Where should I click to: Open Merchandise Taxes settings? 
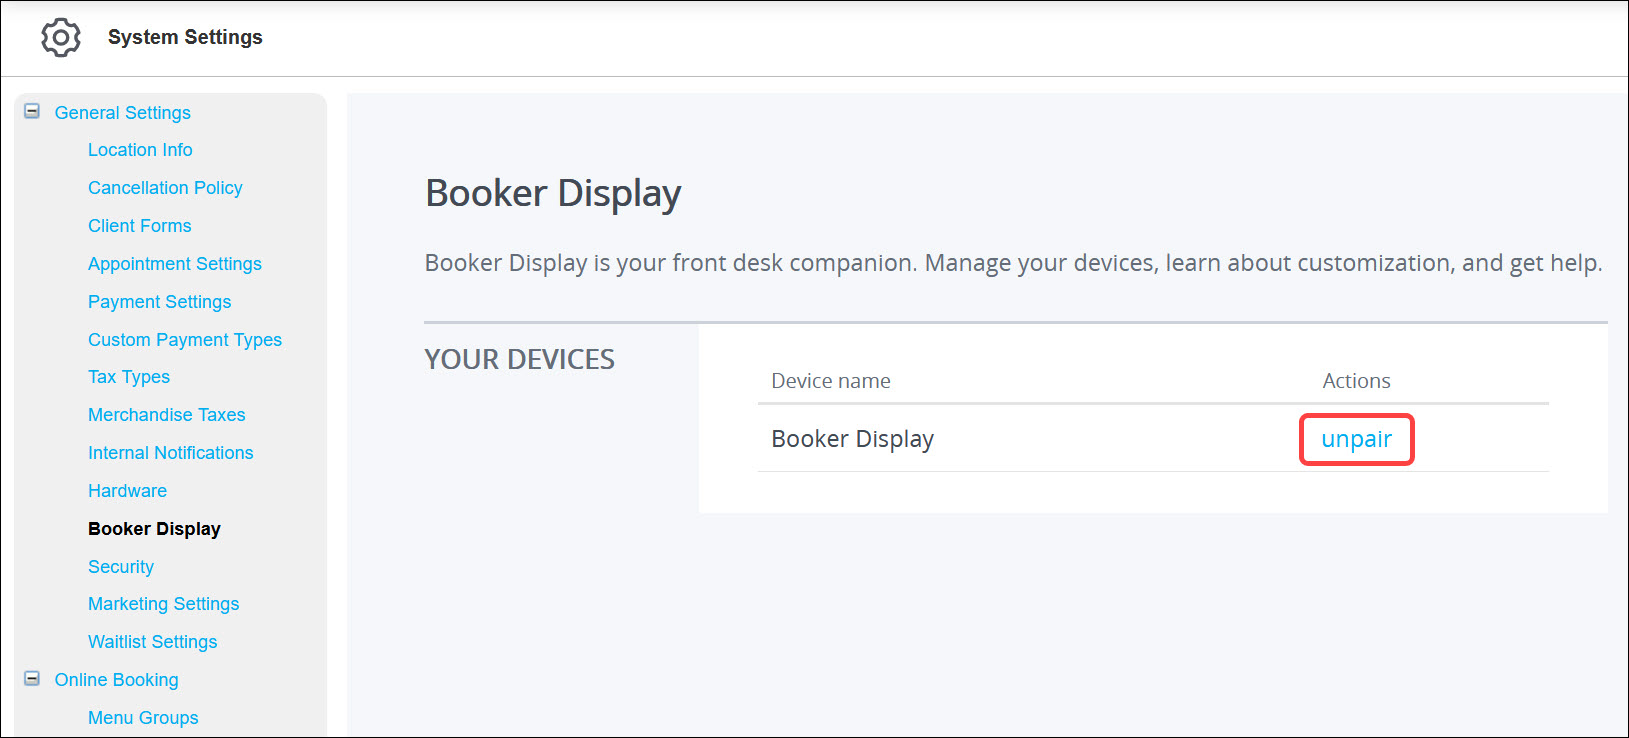coord(166,414)
